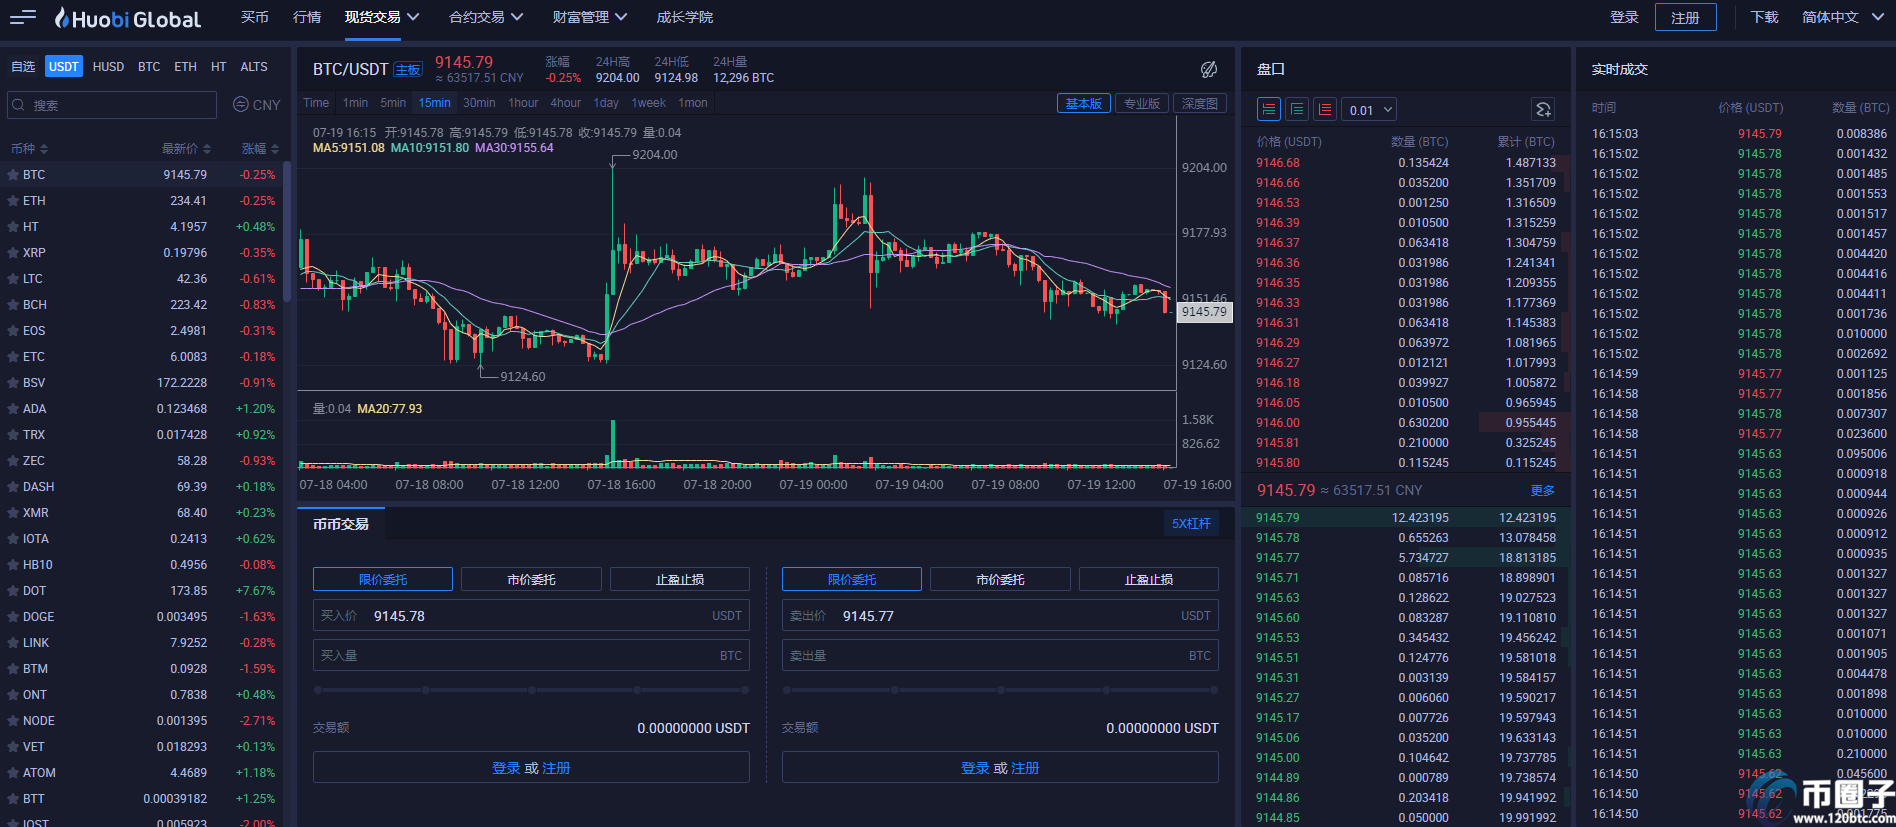This screenshot has width=1896, height=827.
Task: Click the buy amount percentage slider
Action: (531, 690)
